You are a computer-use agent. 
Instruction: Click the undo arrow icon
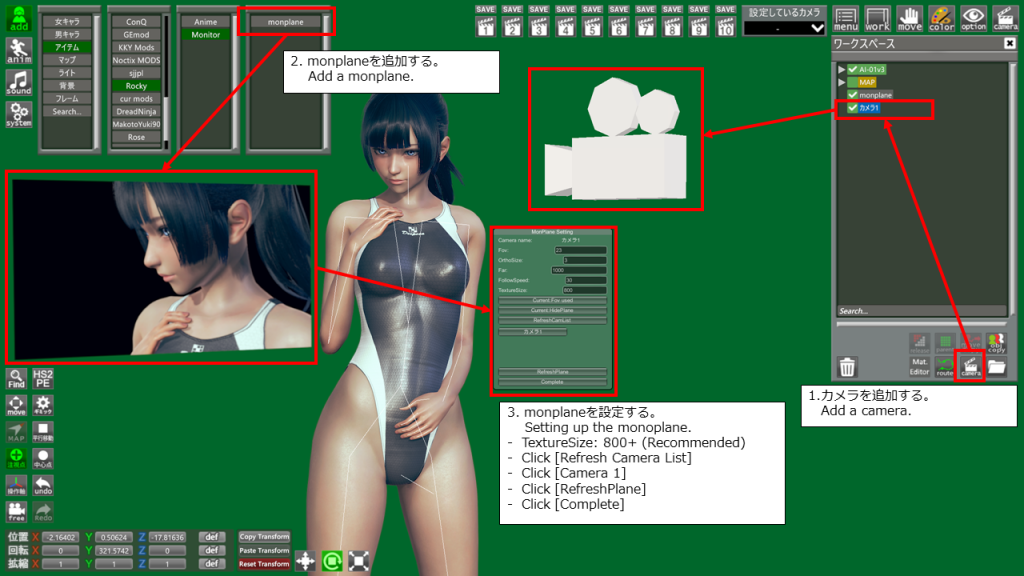point(44,485)
